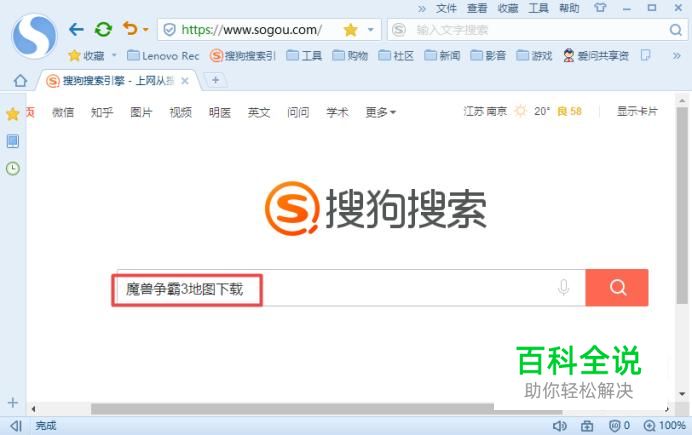Open the 收藏 menu
This screenshot has height=435, width=692.
click(x=508, y=8)
